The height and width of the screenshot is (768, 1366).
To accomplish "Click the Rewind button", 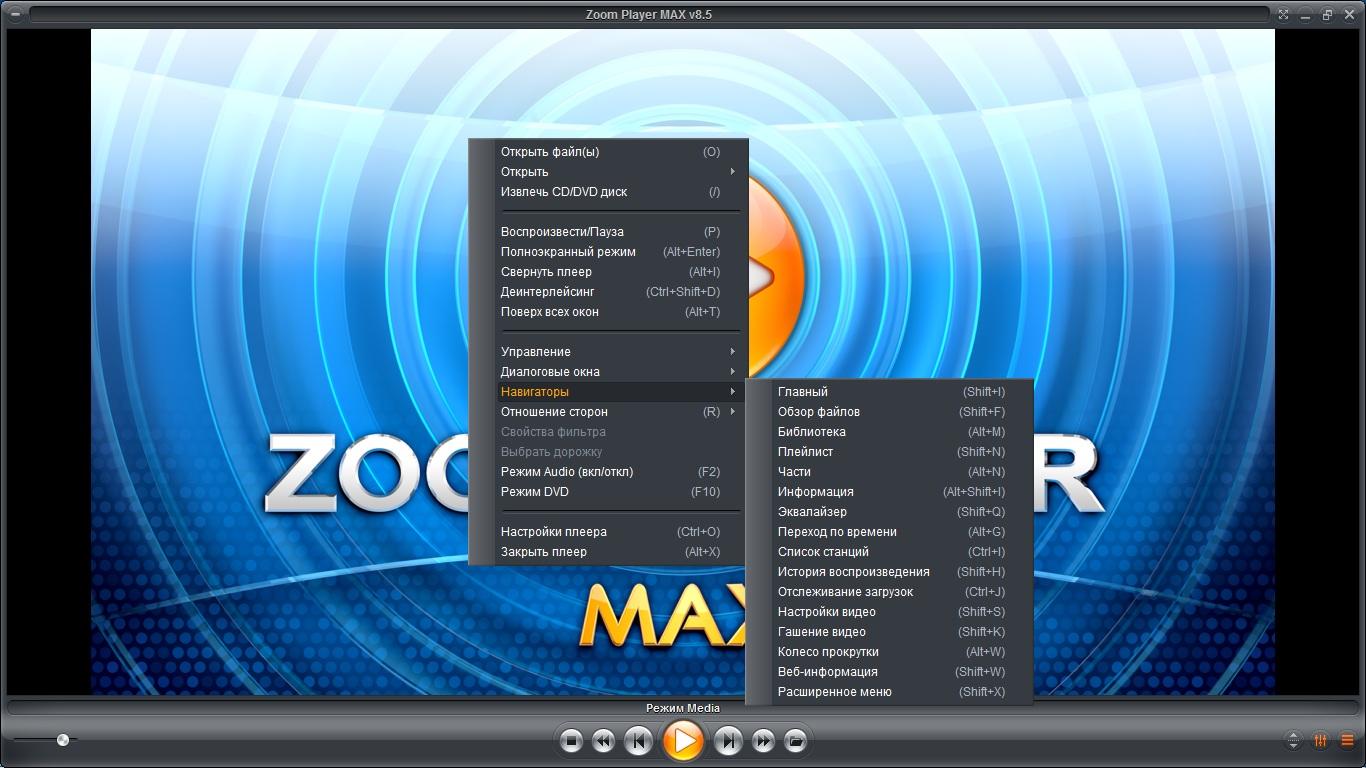I will (x=603, y=741).
